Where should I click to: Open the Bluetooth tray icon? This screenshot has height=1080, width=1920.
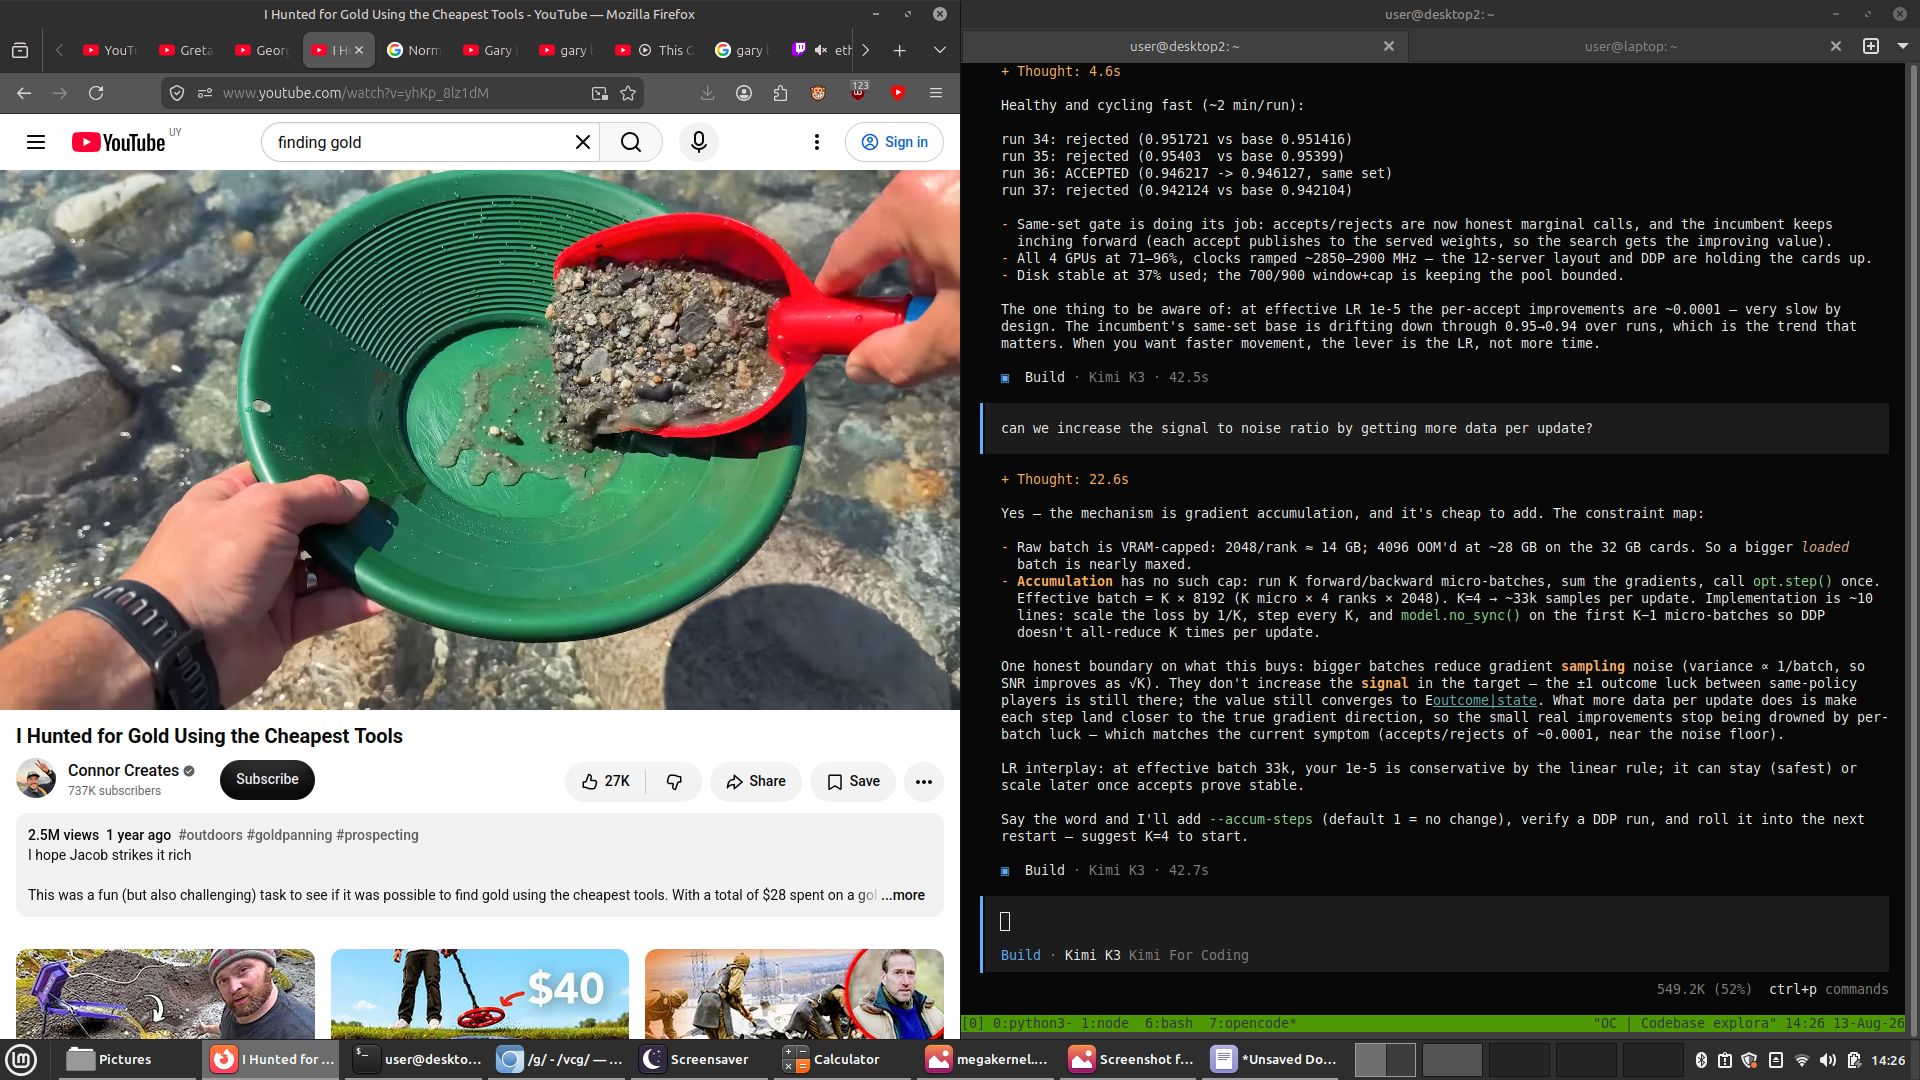pos(1701,1060)
